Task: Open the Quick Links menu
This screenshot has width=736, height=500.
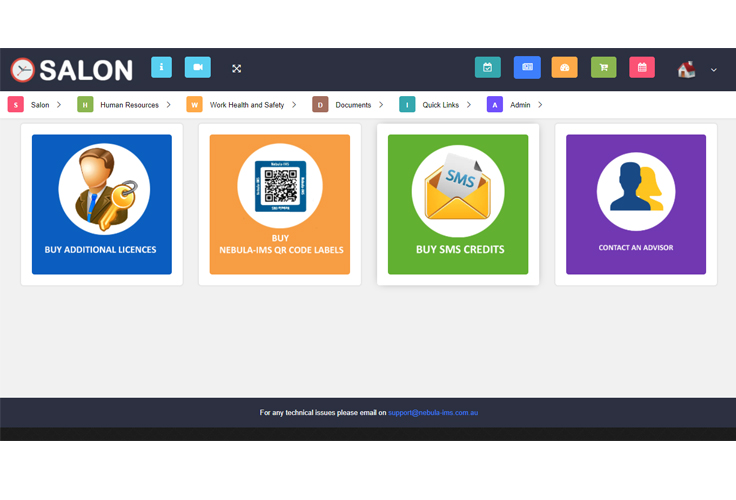Action: pyautogui.click(x=440, y=105)
